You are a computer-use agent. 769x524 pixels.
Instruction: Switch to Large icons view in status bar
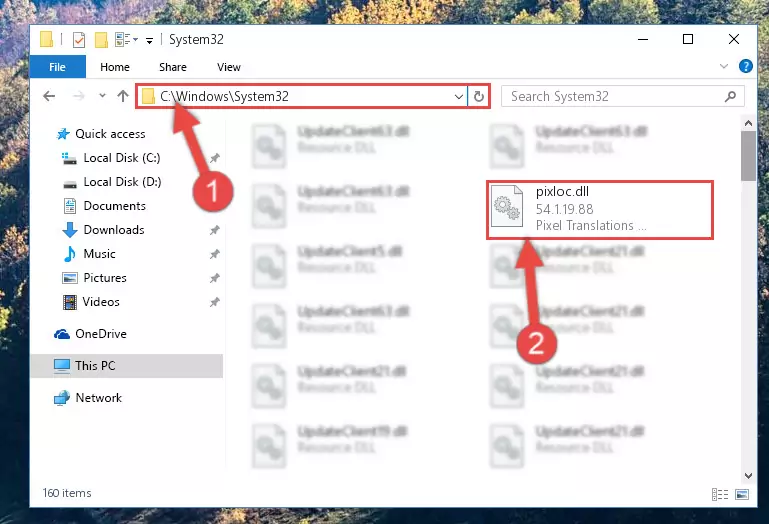(742, 494)
